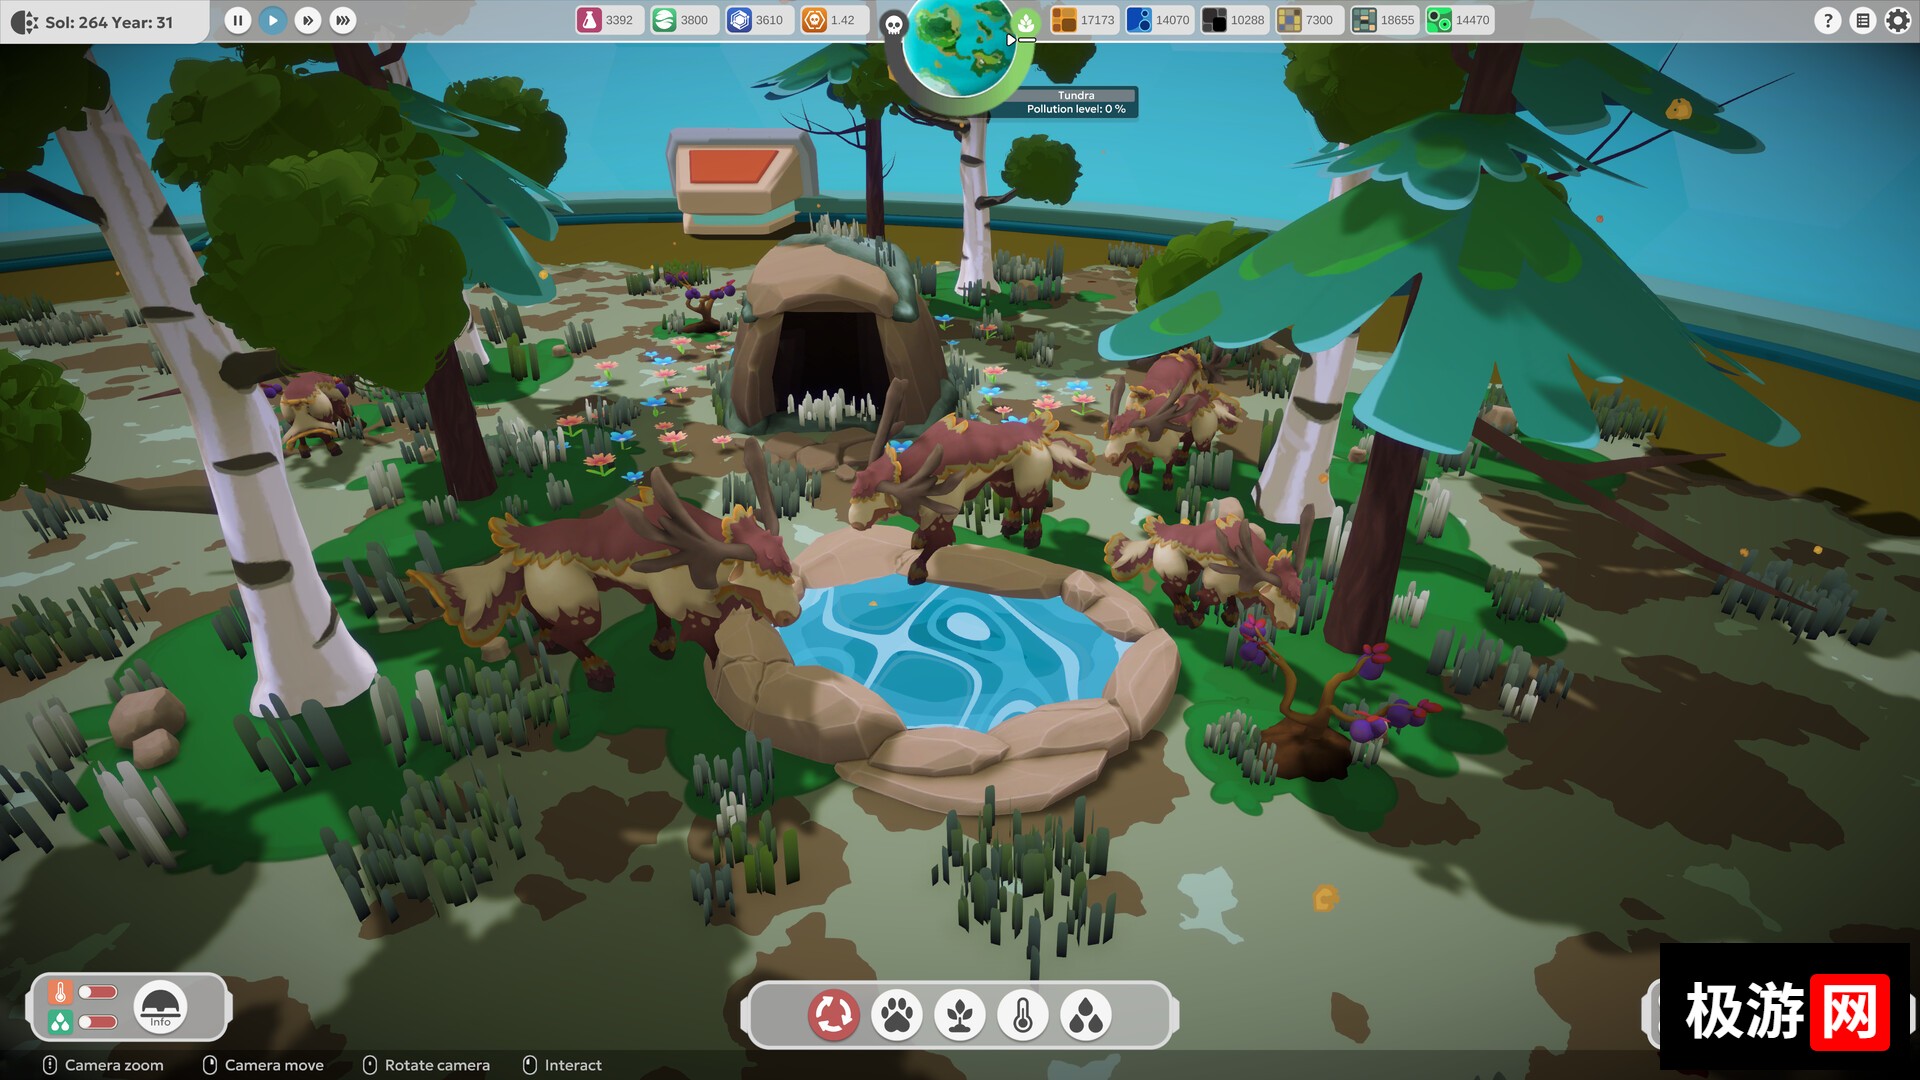Image resolution: width=1920 pixels, height=1080 pixels.
Task: Click the Tundra biome label
Action: click(x=1076, y=95)
